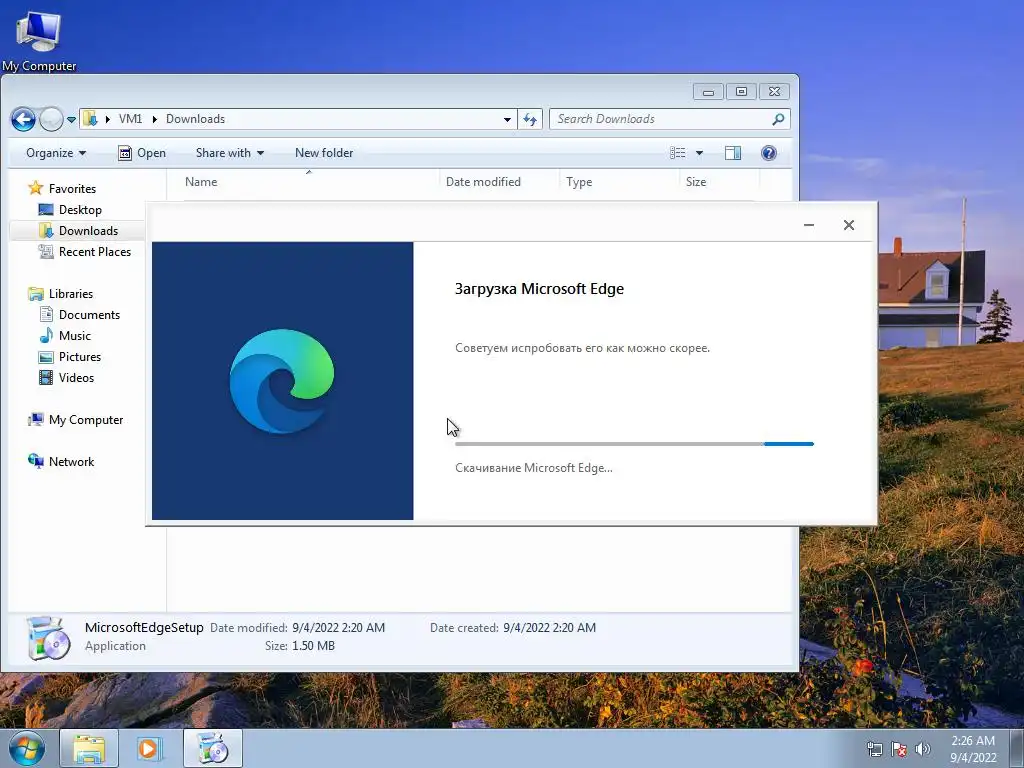
Task: Click the Edge logo image
Action: pyautogui.click(x=282, y=381)
